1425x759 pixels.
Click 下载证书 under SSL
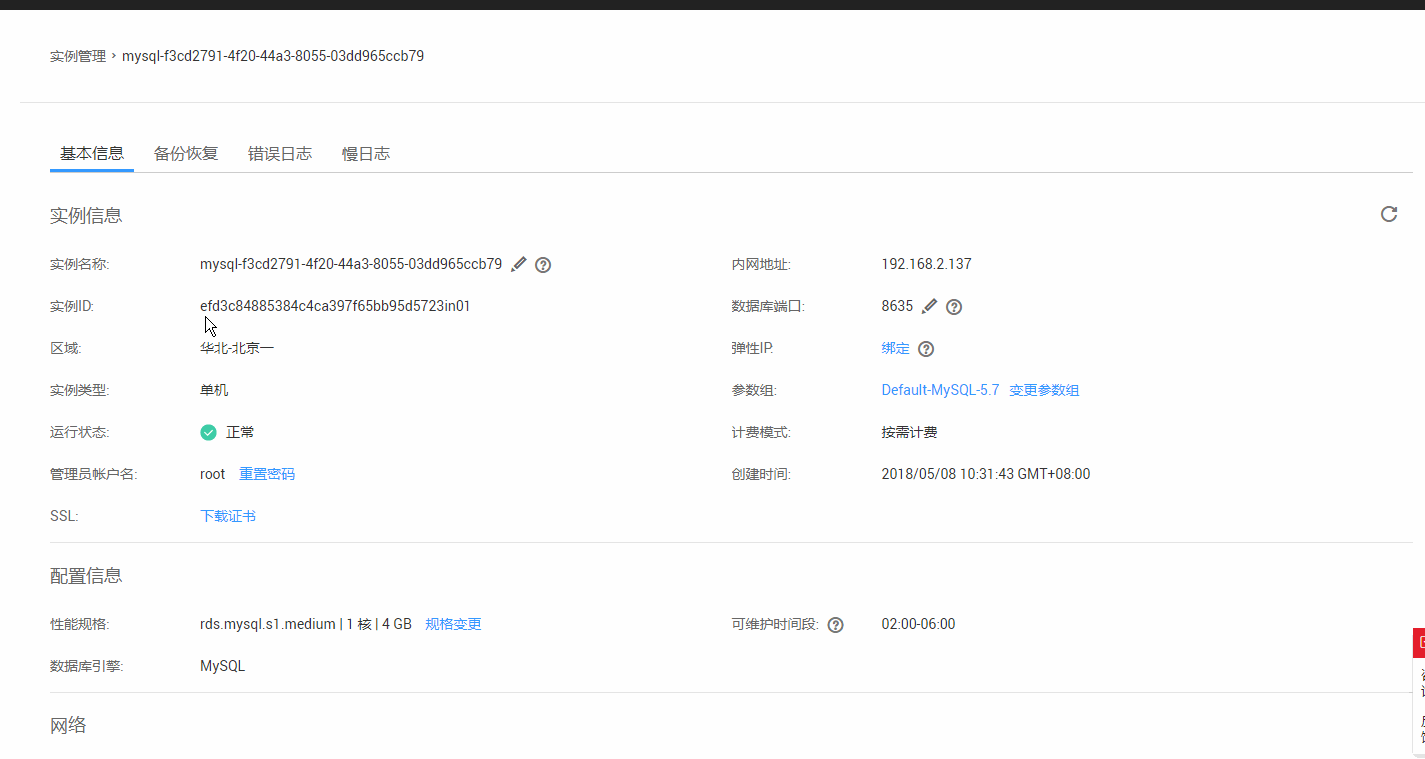[228, 515]
